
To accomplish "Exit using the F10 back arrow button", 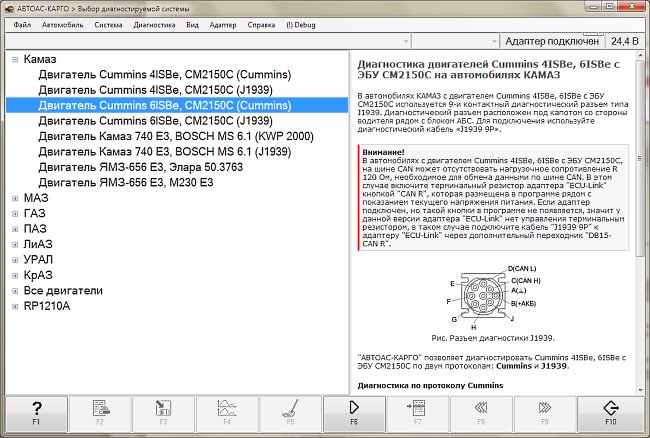I will 611,414.
